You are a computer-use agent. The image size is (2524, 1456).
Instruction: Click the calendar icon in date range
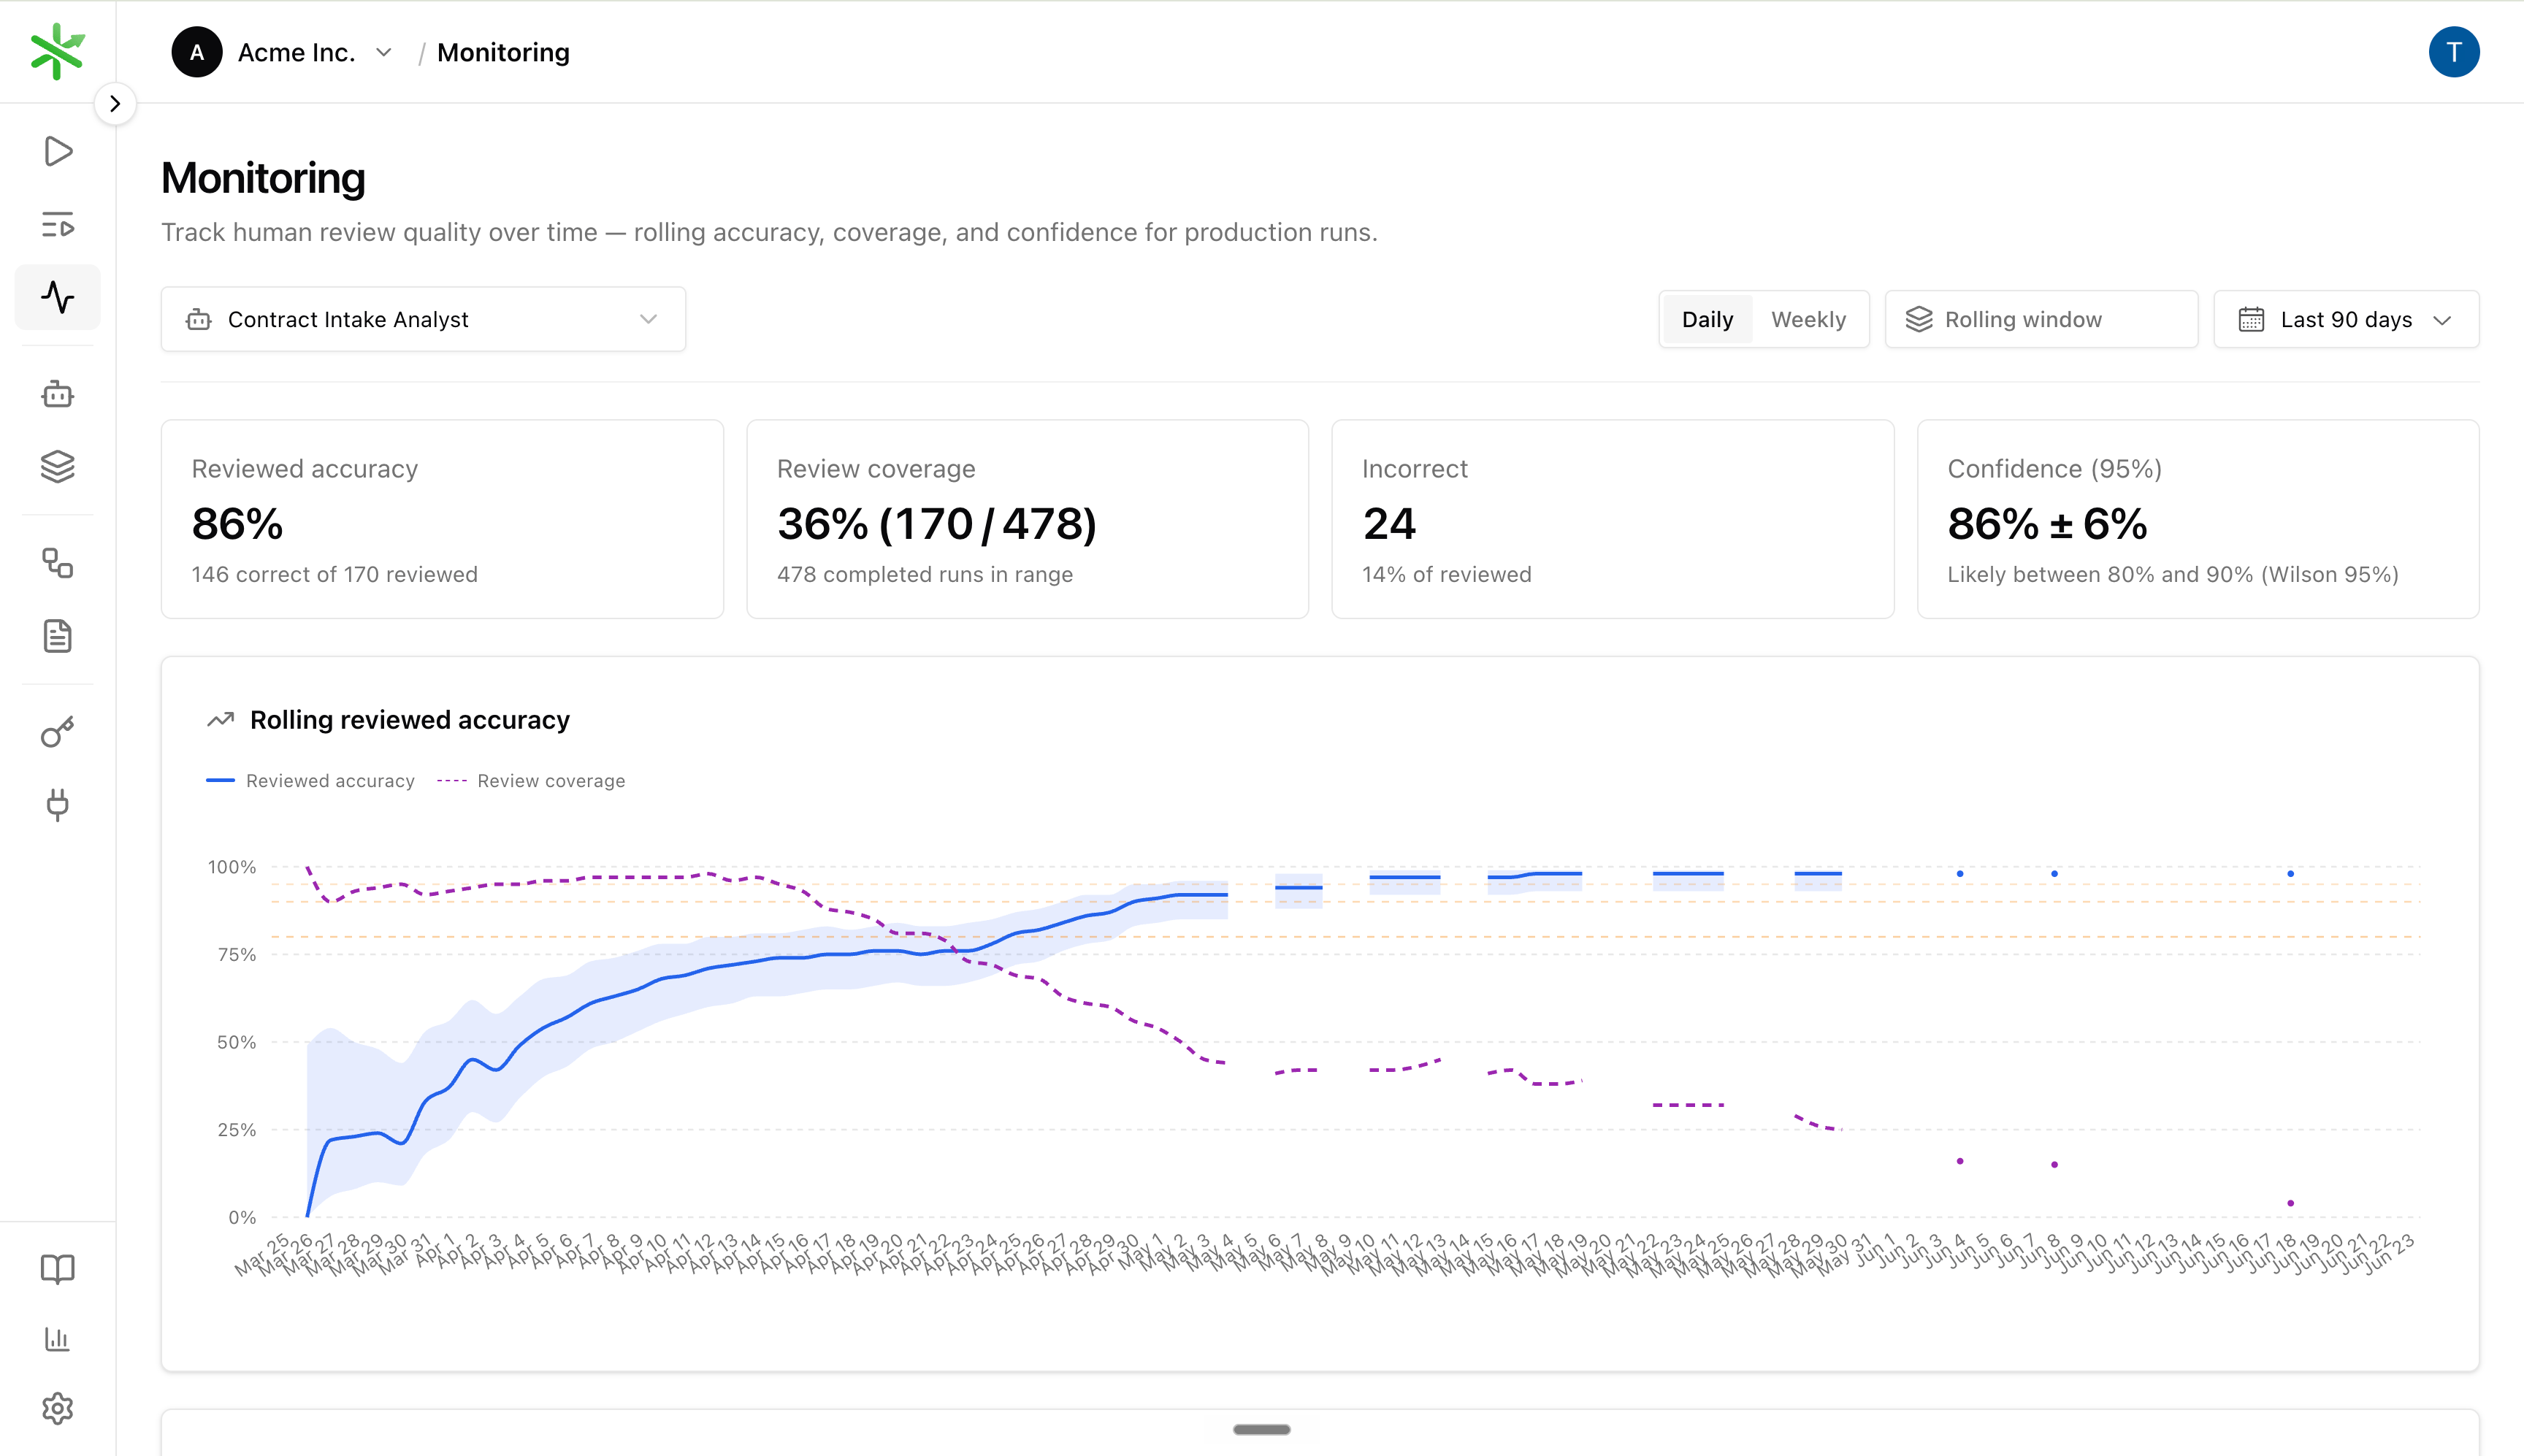2251,320
